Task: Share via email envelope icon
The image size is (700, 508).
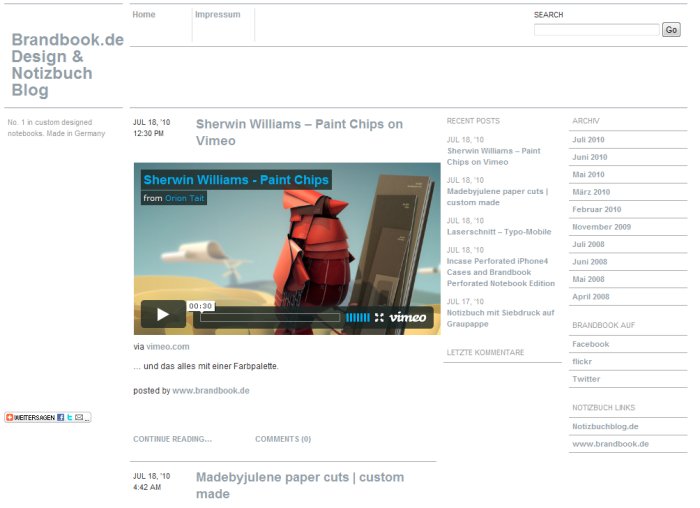Action: pos(79,417)
